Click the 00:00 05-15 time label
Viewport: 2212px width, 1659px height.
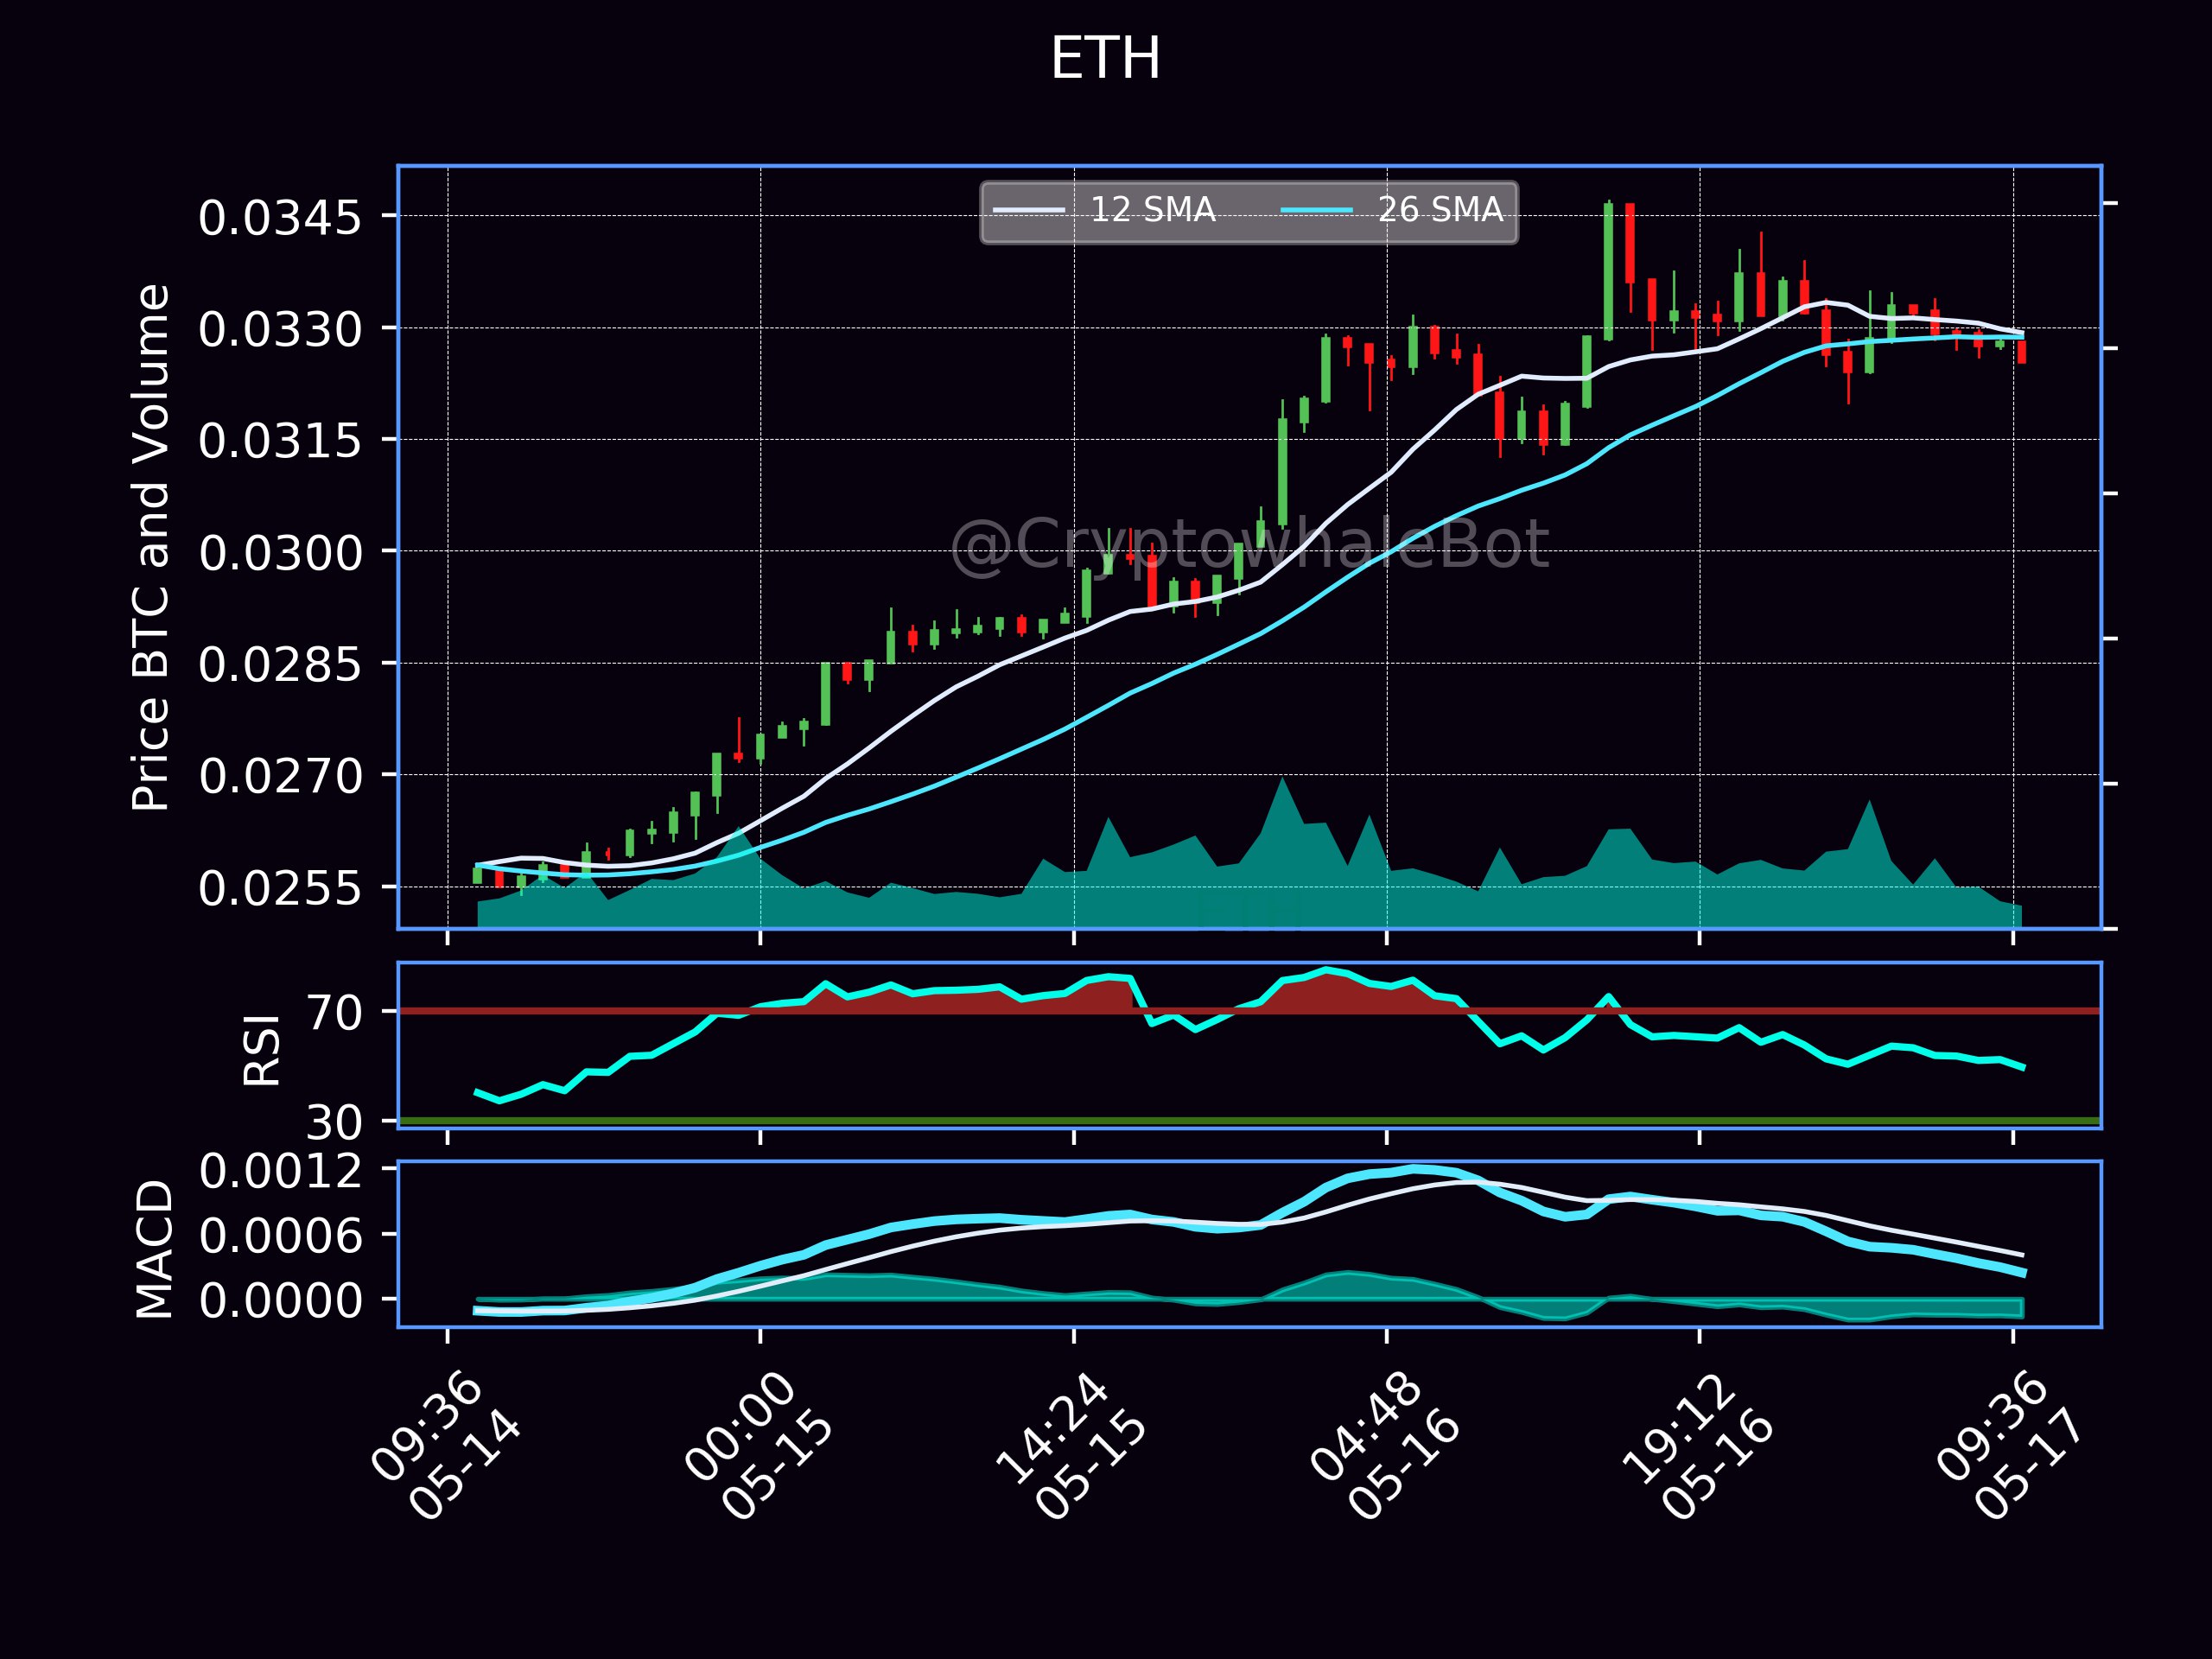757,1447
